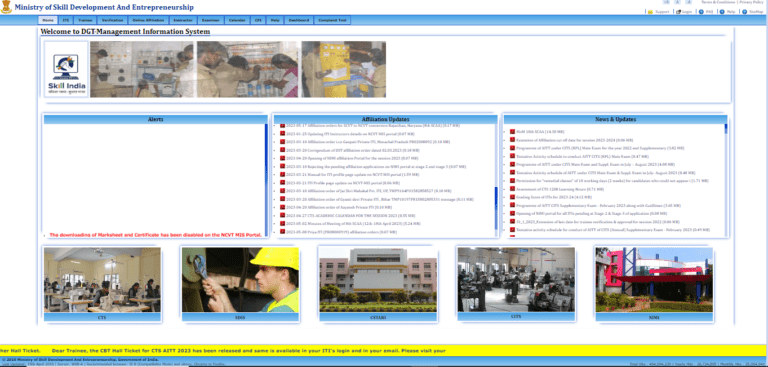Click the News & Updates panel scrollbar
768x367 pixels.
click(726, 180)
